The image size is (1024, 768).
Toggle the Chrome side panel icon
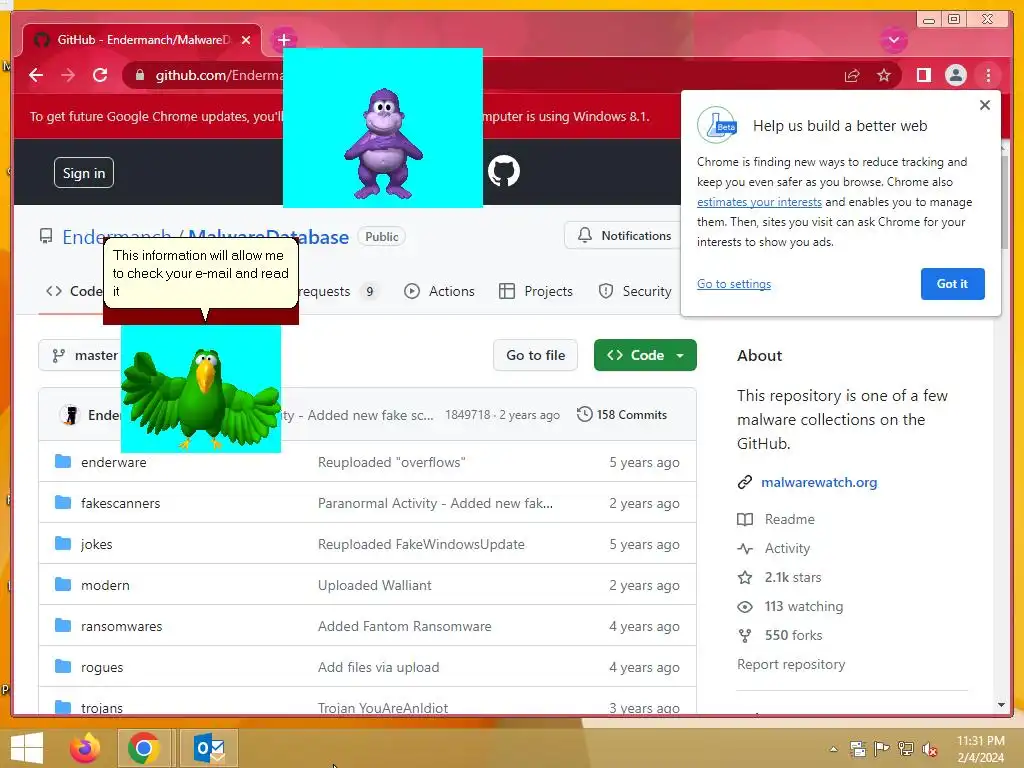pos(923,75)
